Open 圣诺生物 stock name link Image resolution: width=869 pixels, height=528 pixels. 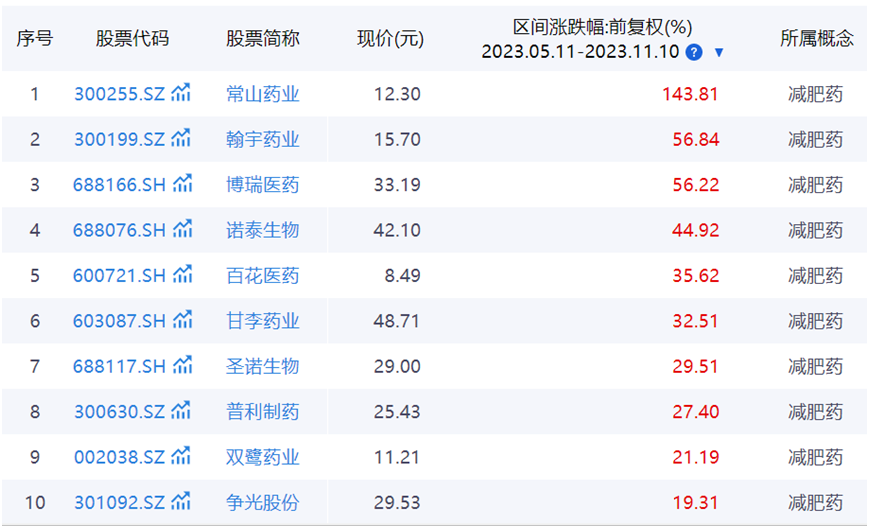coord(263,367)
